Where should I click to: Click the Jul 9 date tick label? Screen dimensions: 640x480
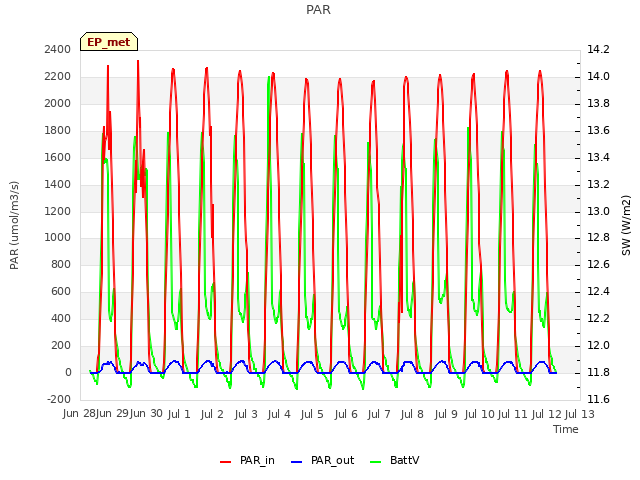[x=446, y=414]
